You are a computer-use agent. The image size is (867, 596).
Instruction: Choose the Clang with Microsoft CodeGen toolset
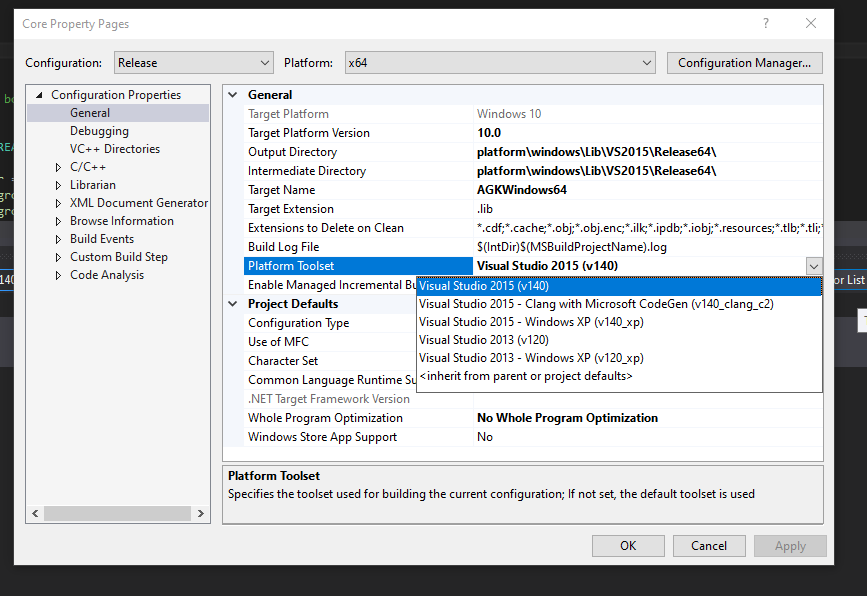[619, 304]
